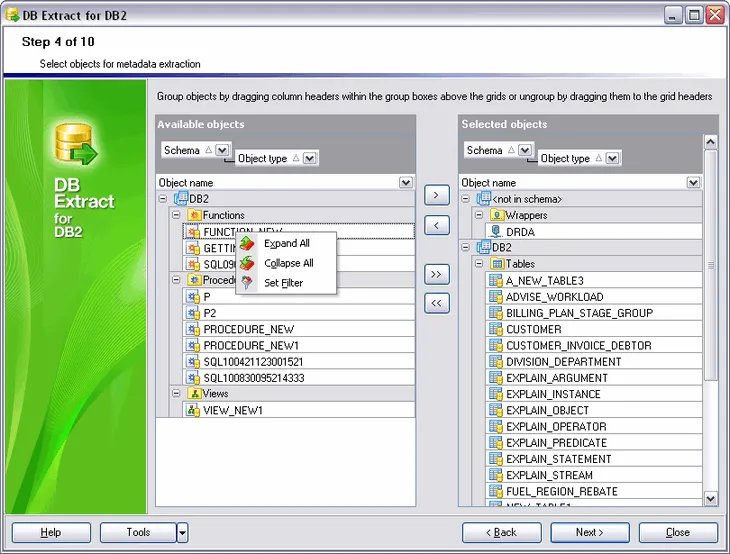Collapse the Wrappers group
Viewport: 730px width, 554px height.
pos(479,215)
